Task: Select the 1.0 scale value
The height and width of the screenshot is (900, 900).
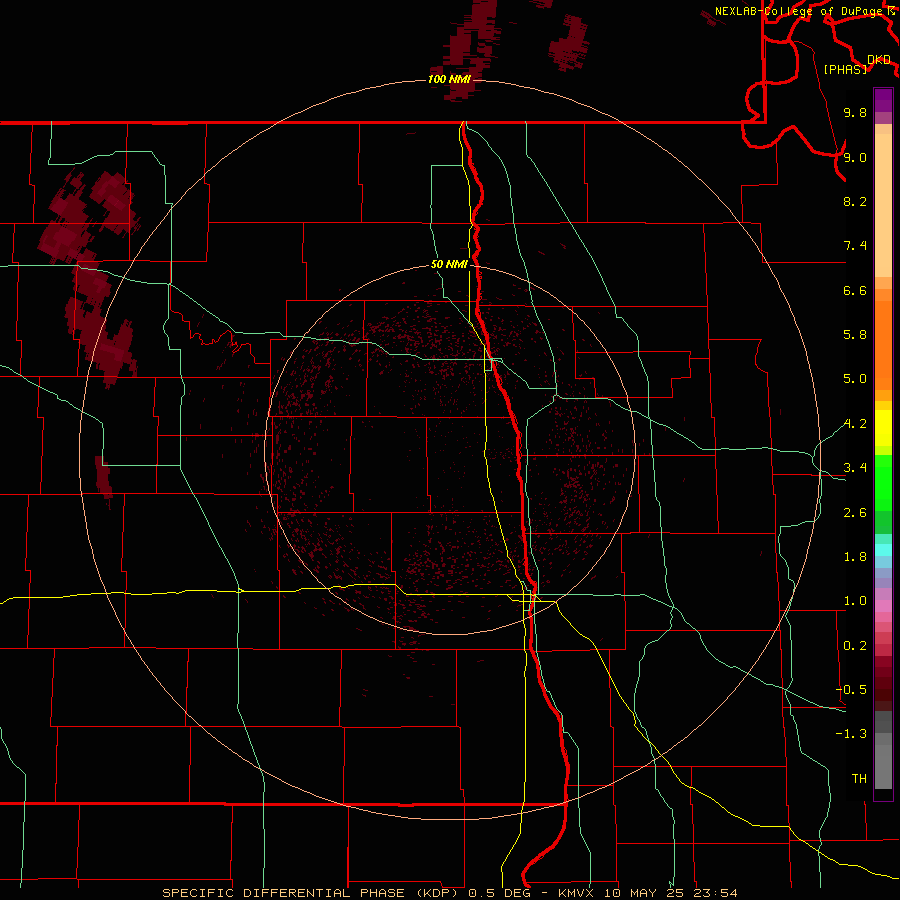Action: (x=855, y=601)
